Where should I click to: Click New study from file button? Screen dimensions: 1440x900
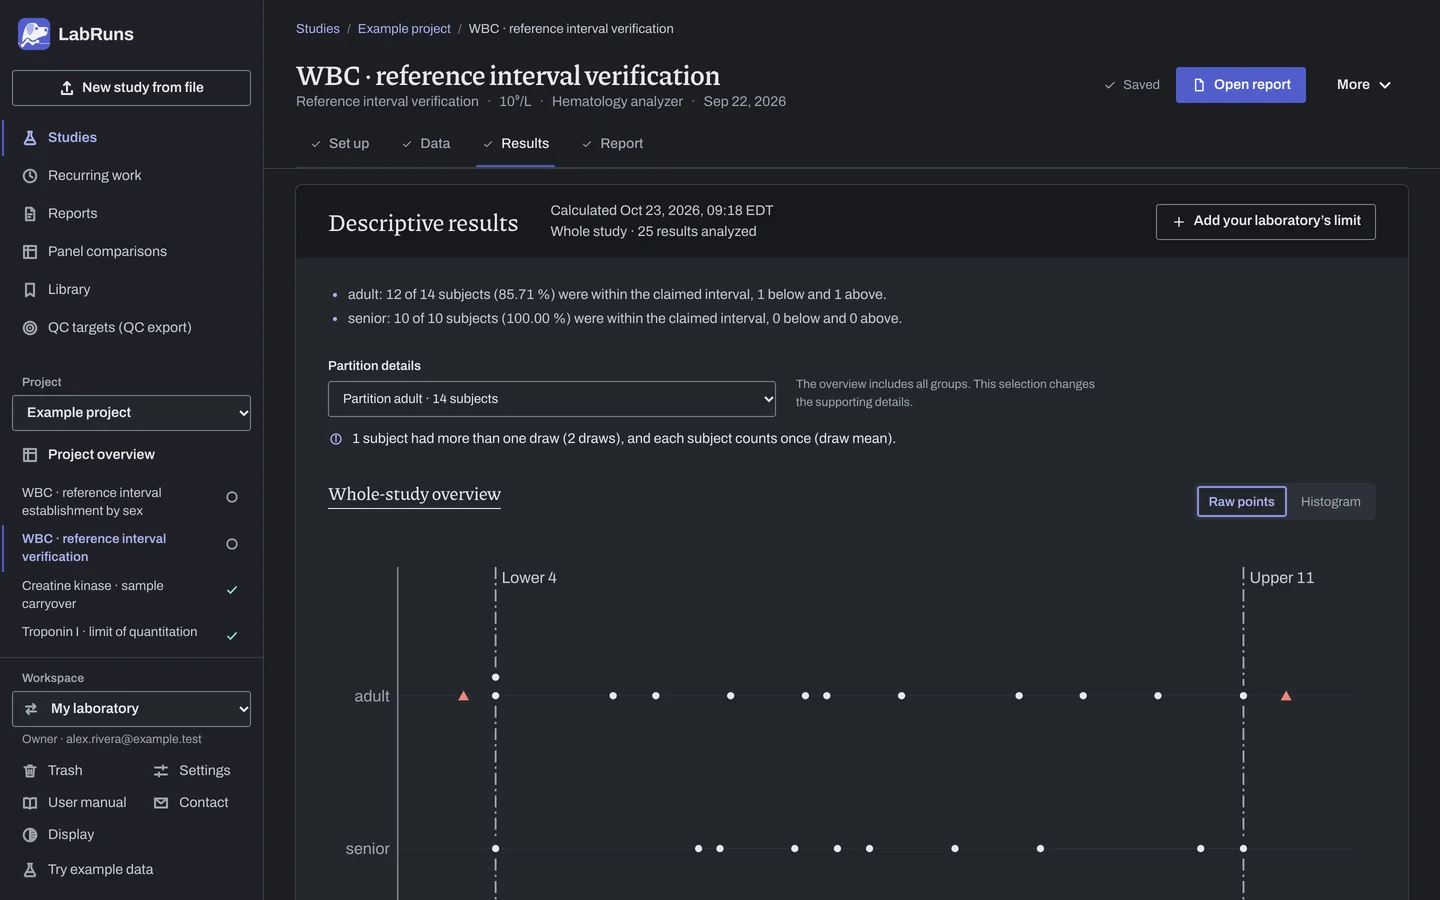coord(131,88)
